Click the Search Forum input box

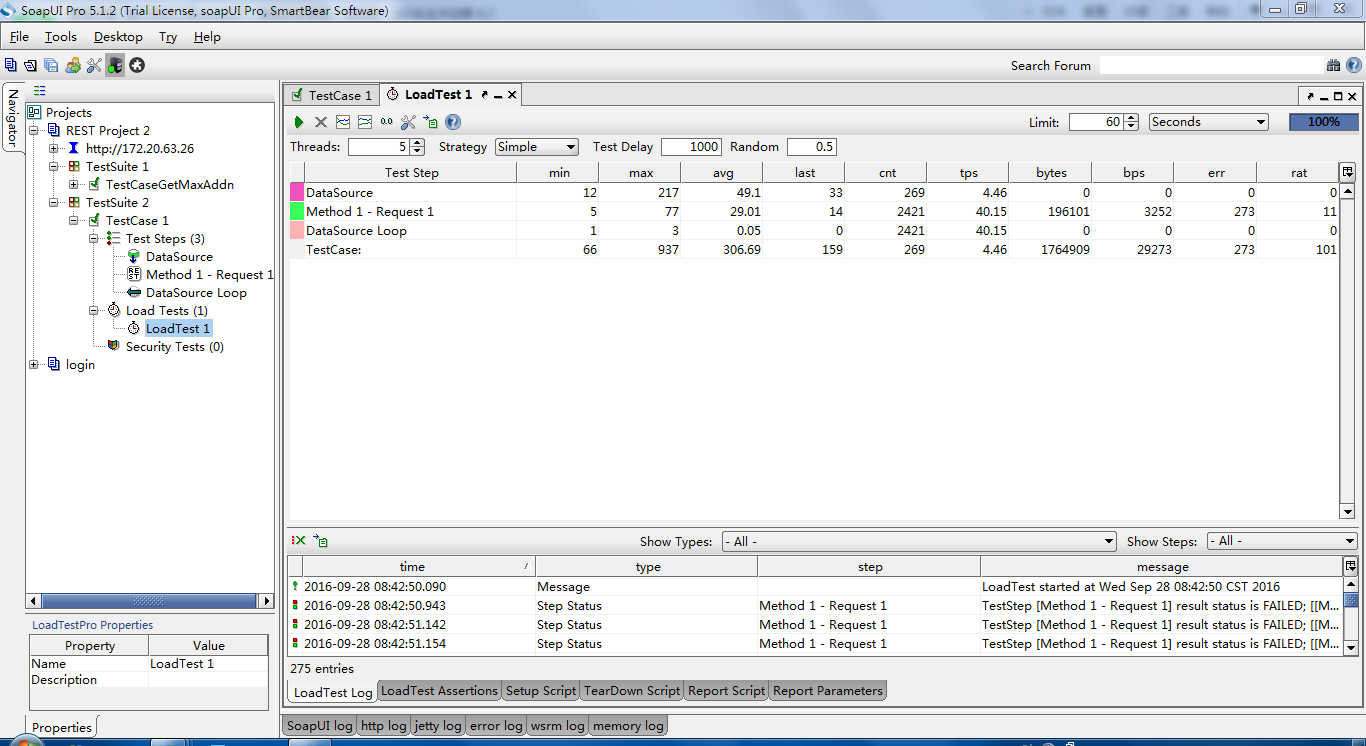pos(1211,65)
